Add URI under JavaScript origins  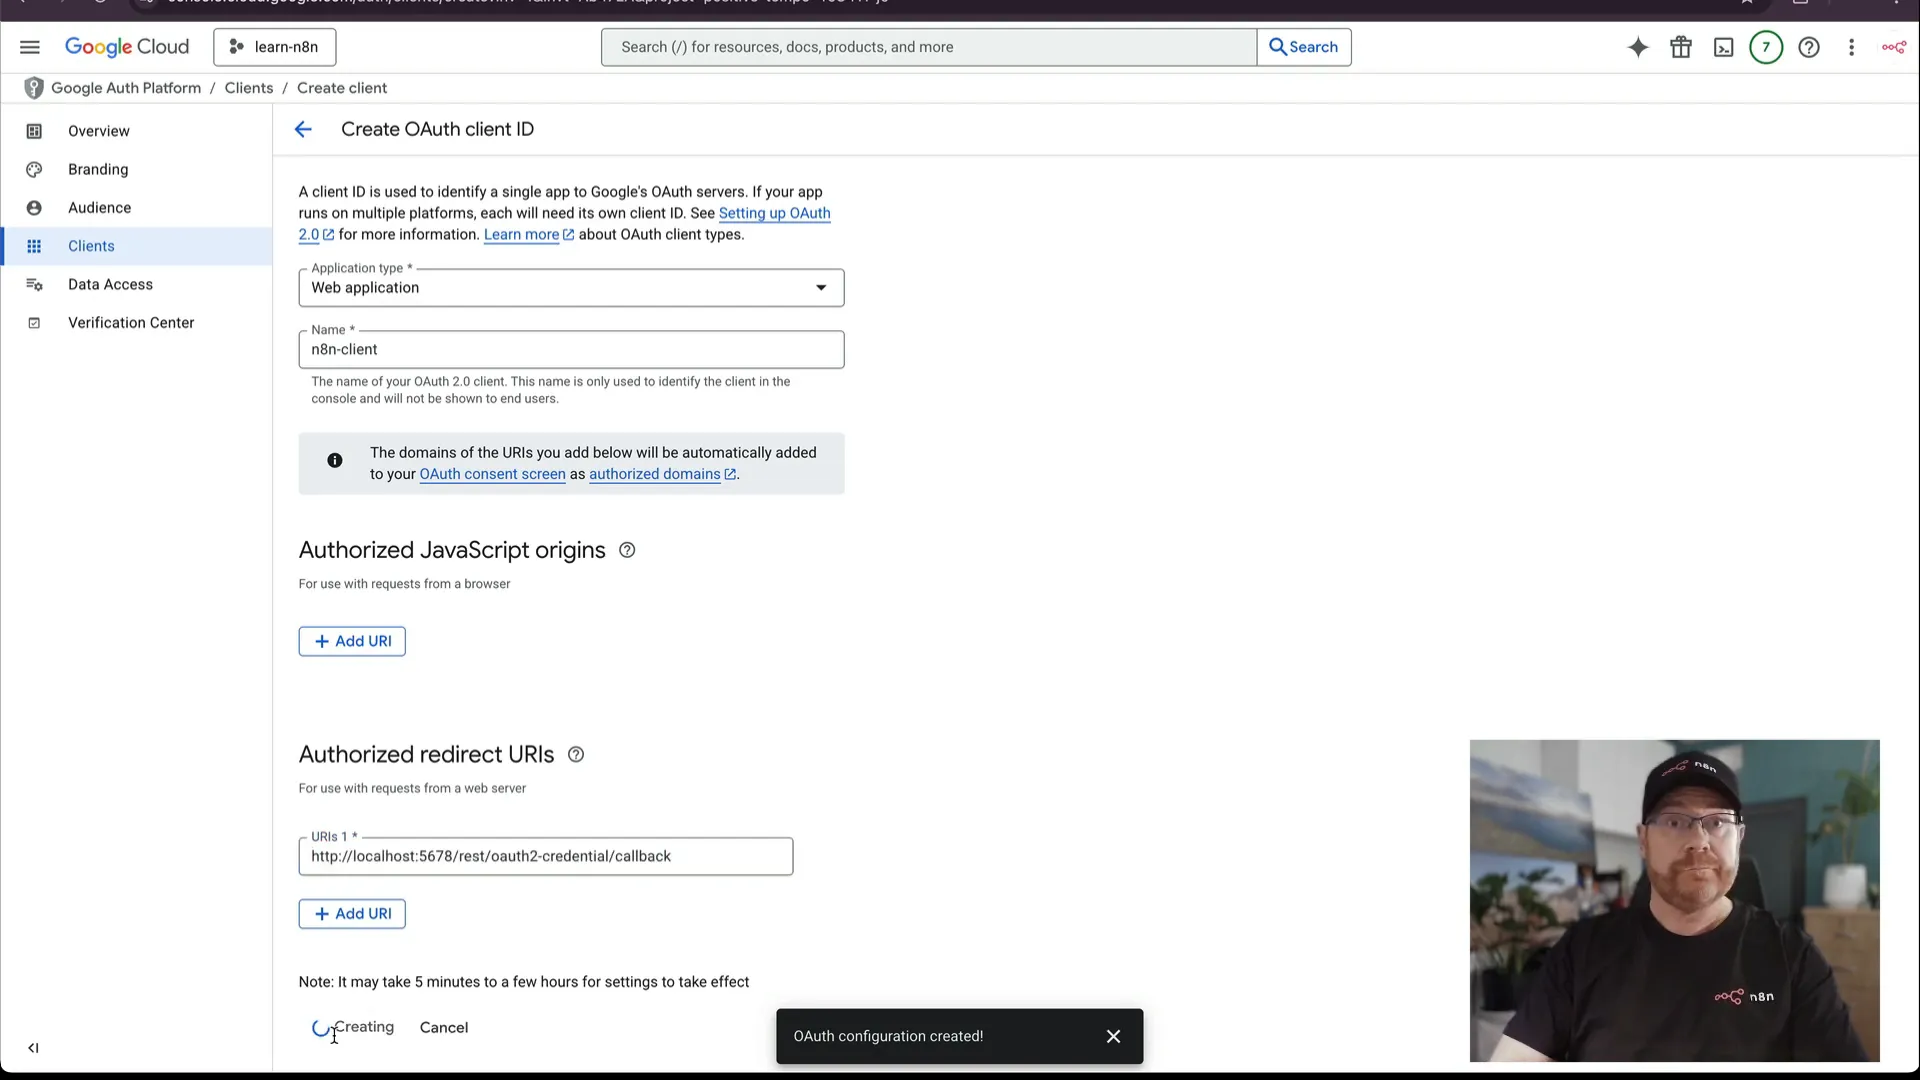[352, 641]
